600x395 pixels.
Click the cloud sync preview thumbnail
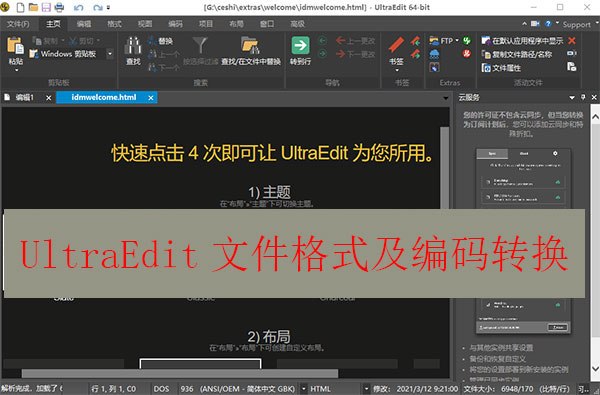click(x=523, y=241)
